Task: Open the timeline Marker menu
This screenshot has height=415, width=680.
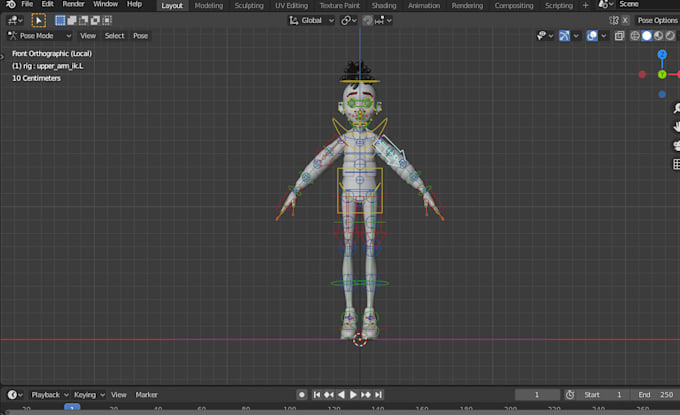Action: (146, 395)
